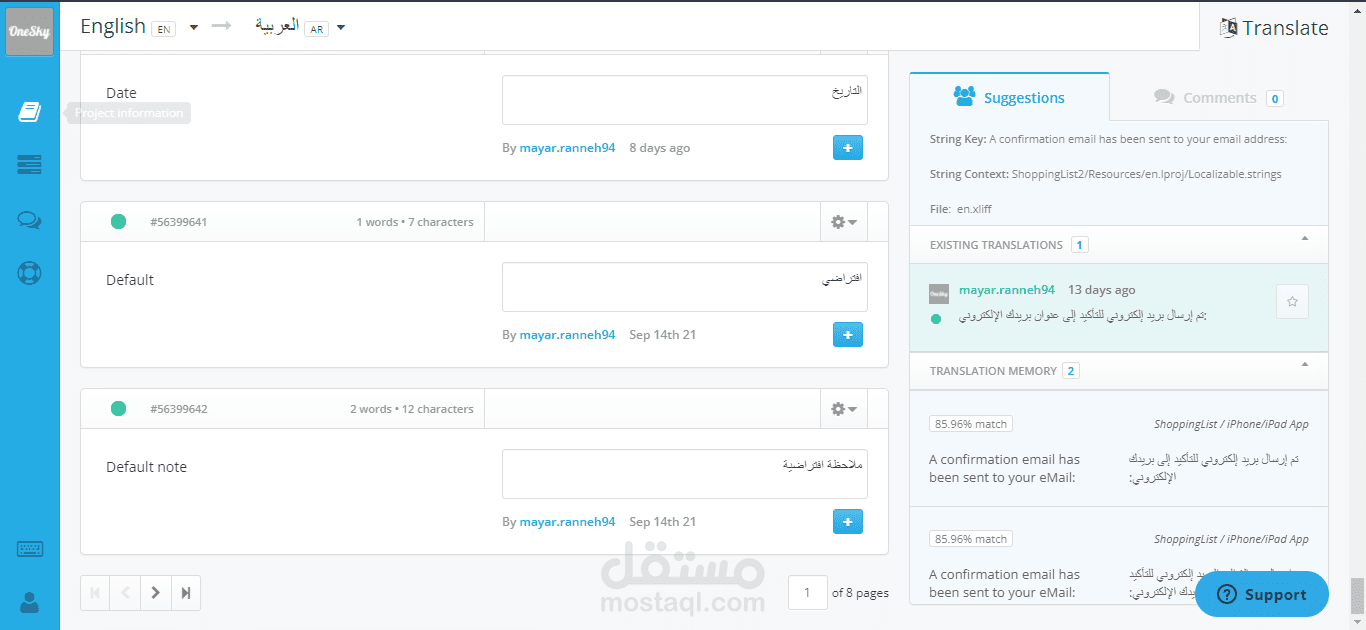Click string ID #56399642
The height and width of the screenshot is (630, 1366).
(178, 409)
